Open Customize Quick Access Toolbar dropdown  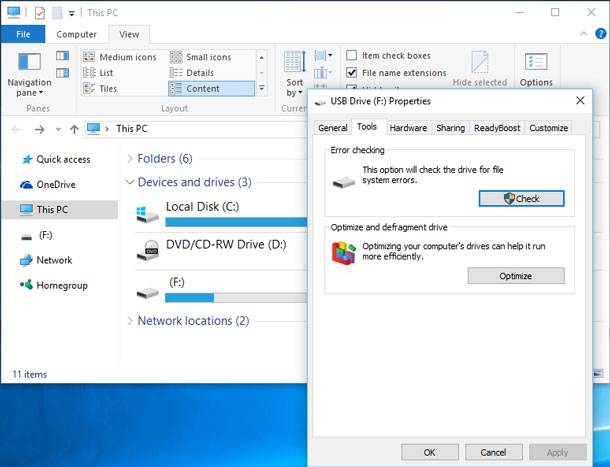pos(71,13)
